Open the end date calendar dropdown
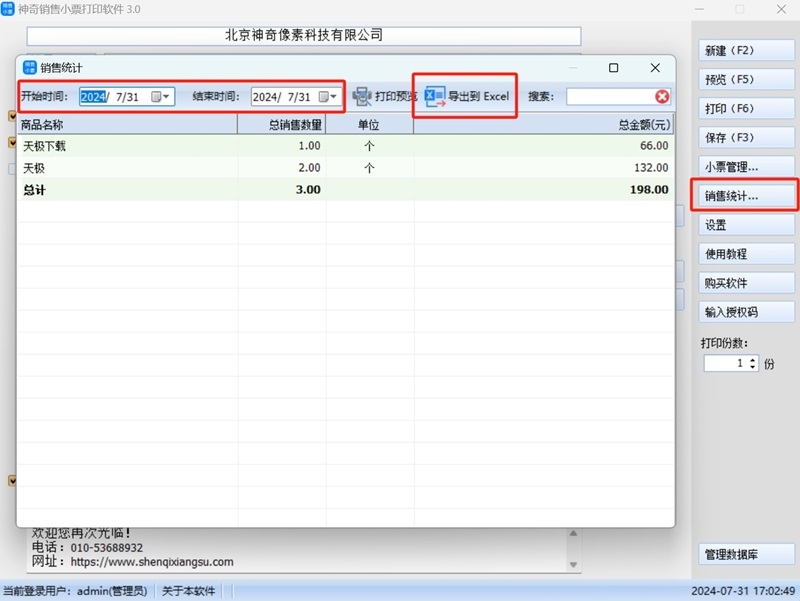This screenshot has width=800, height=601. [x=328, y=96]
